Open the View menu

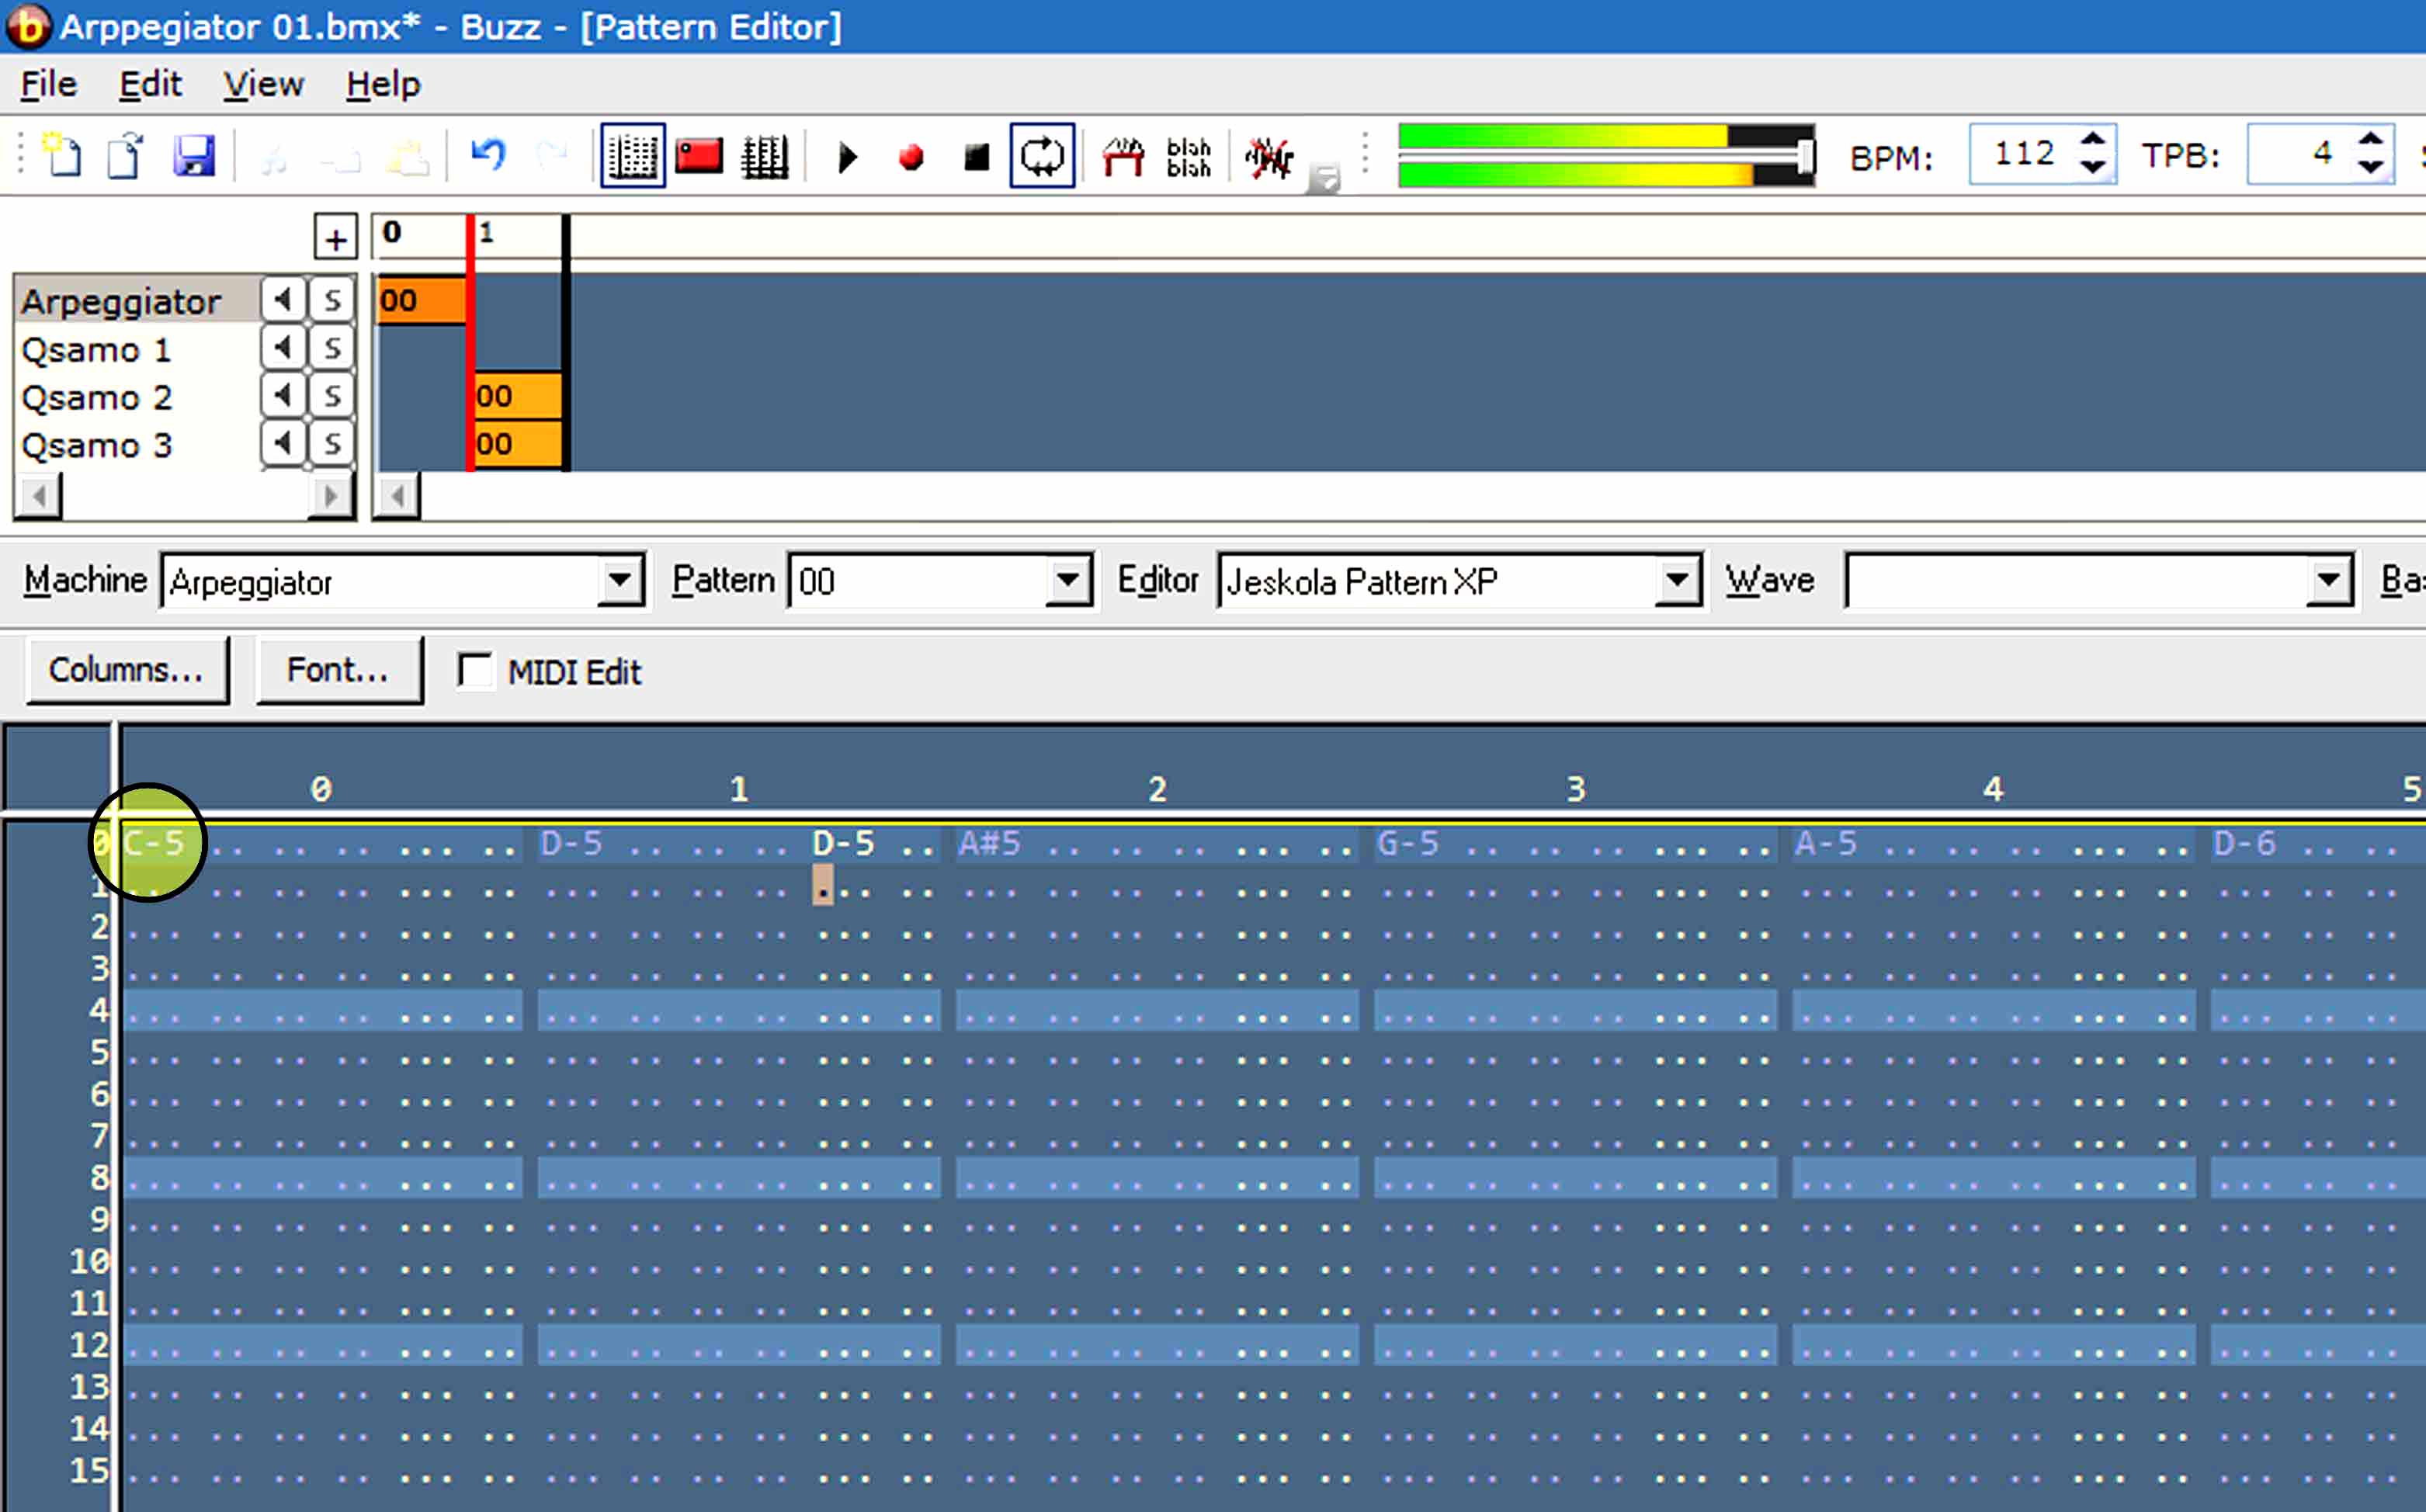click(x=263, y=84)
